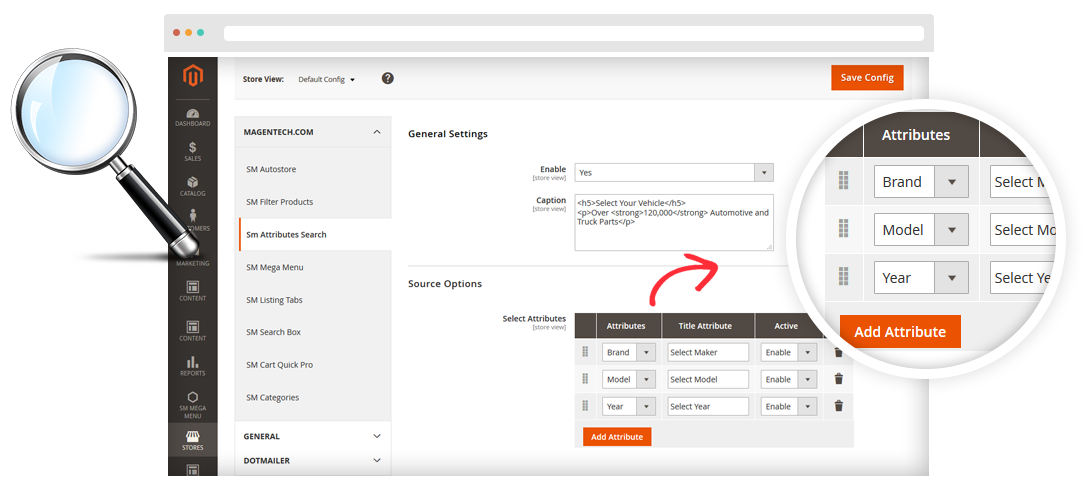
Task: Open the Catalog sidebar icon
Action: pos(193,186)
